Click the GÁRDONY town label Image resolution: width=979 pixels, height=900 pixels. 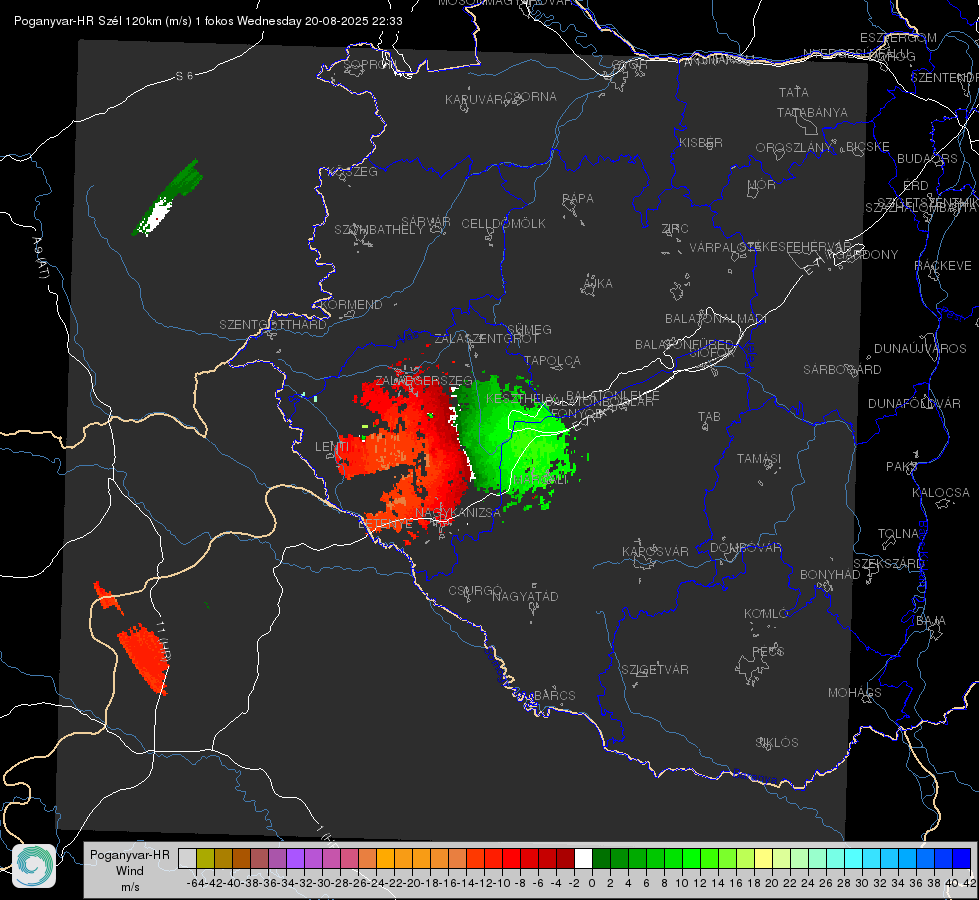pyautogui.click(x=868, y=255)
